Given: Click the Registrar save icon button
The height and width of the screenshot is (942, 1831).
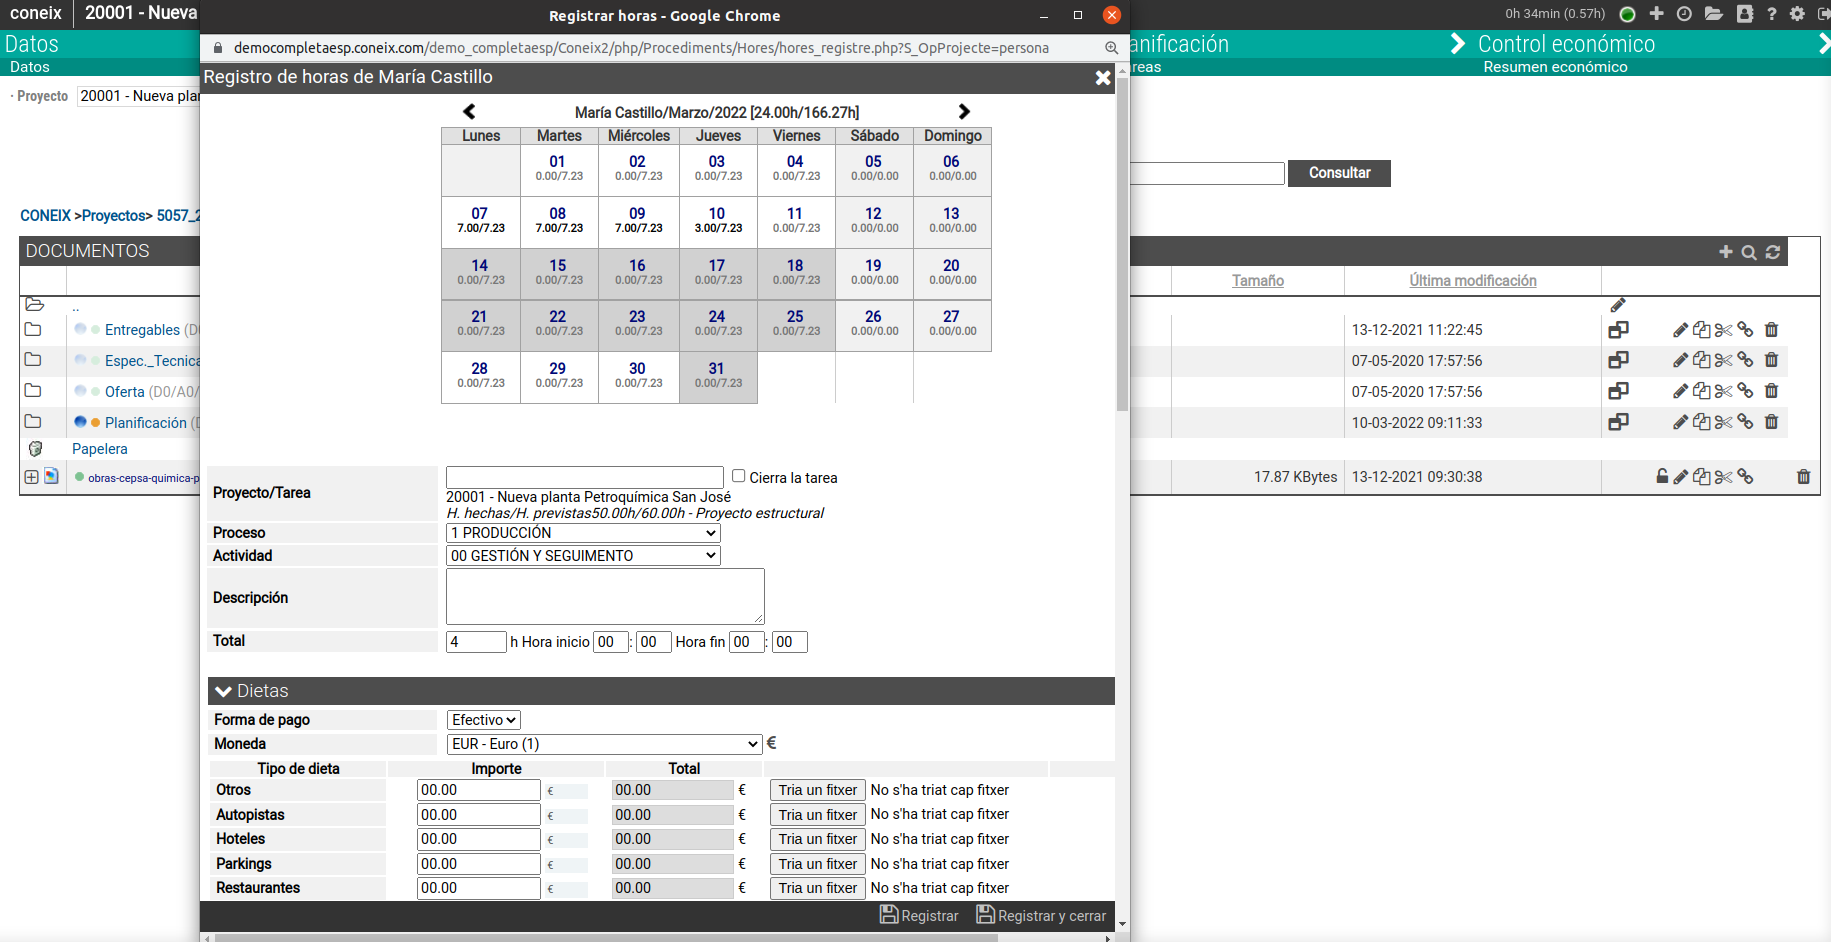Looking at the screenshot, I should point(919,915).
